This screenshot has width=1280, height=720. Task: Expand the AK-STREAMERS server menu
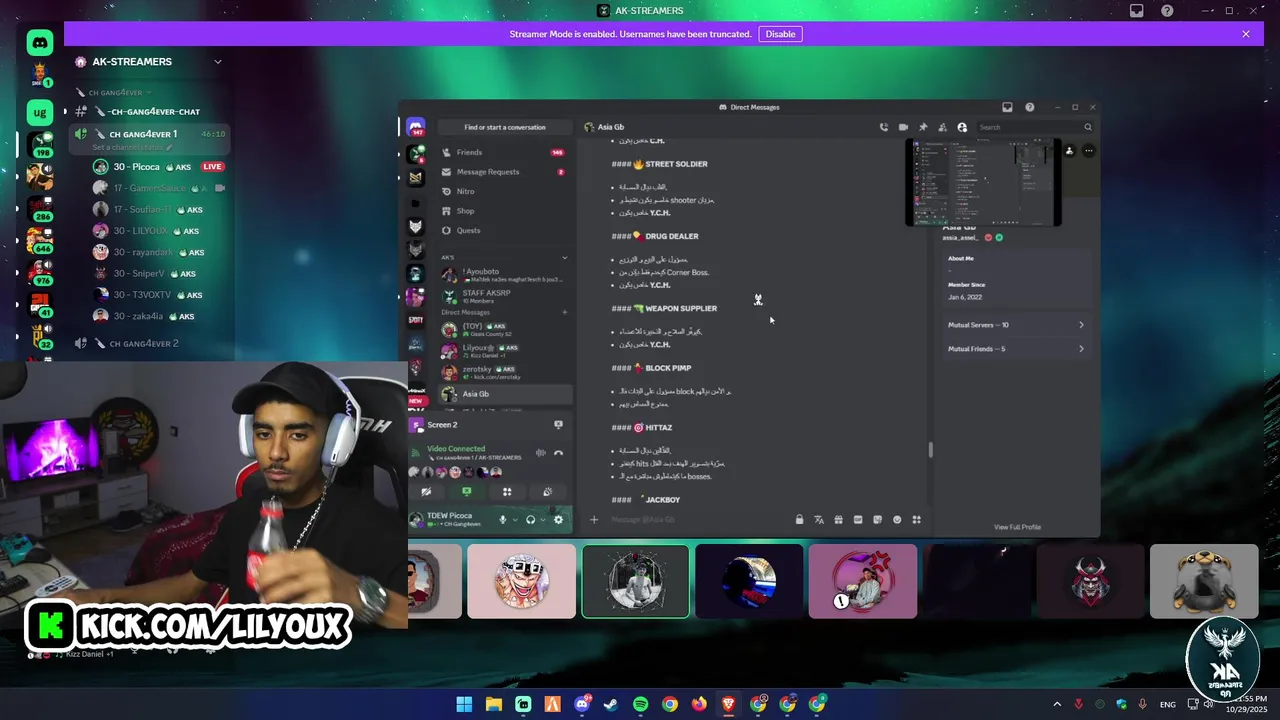(217, 62)
